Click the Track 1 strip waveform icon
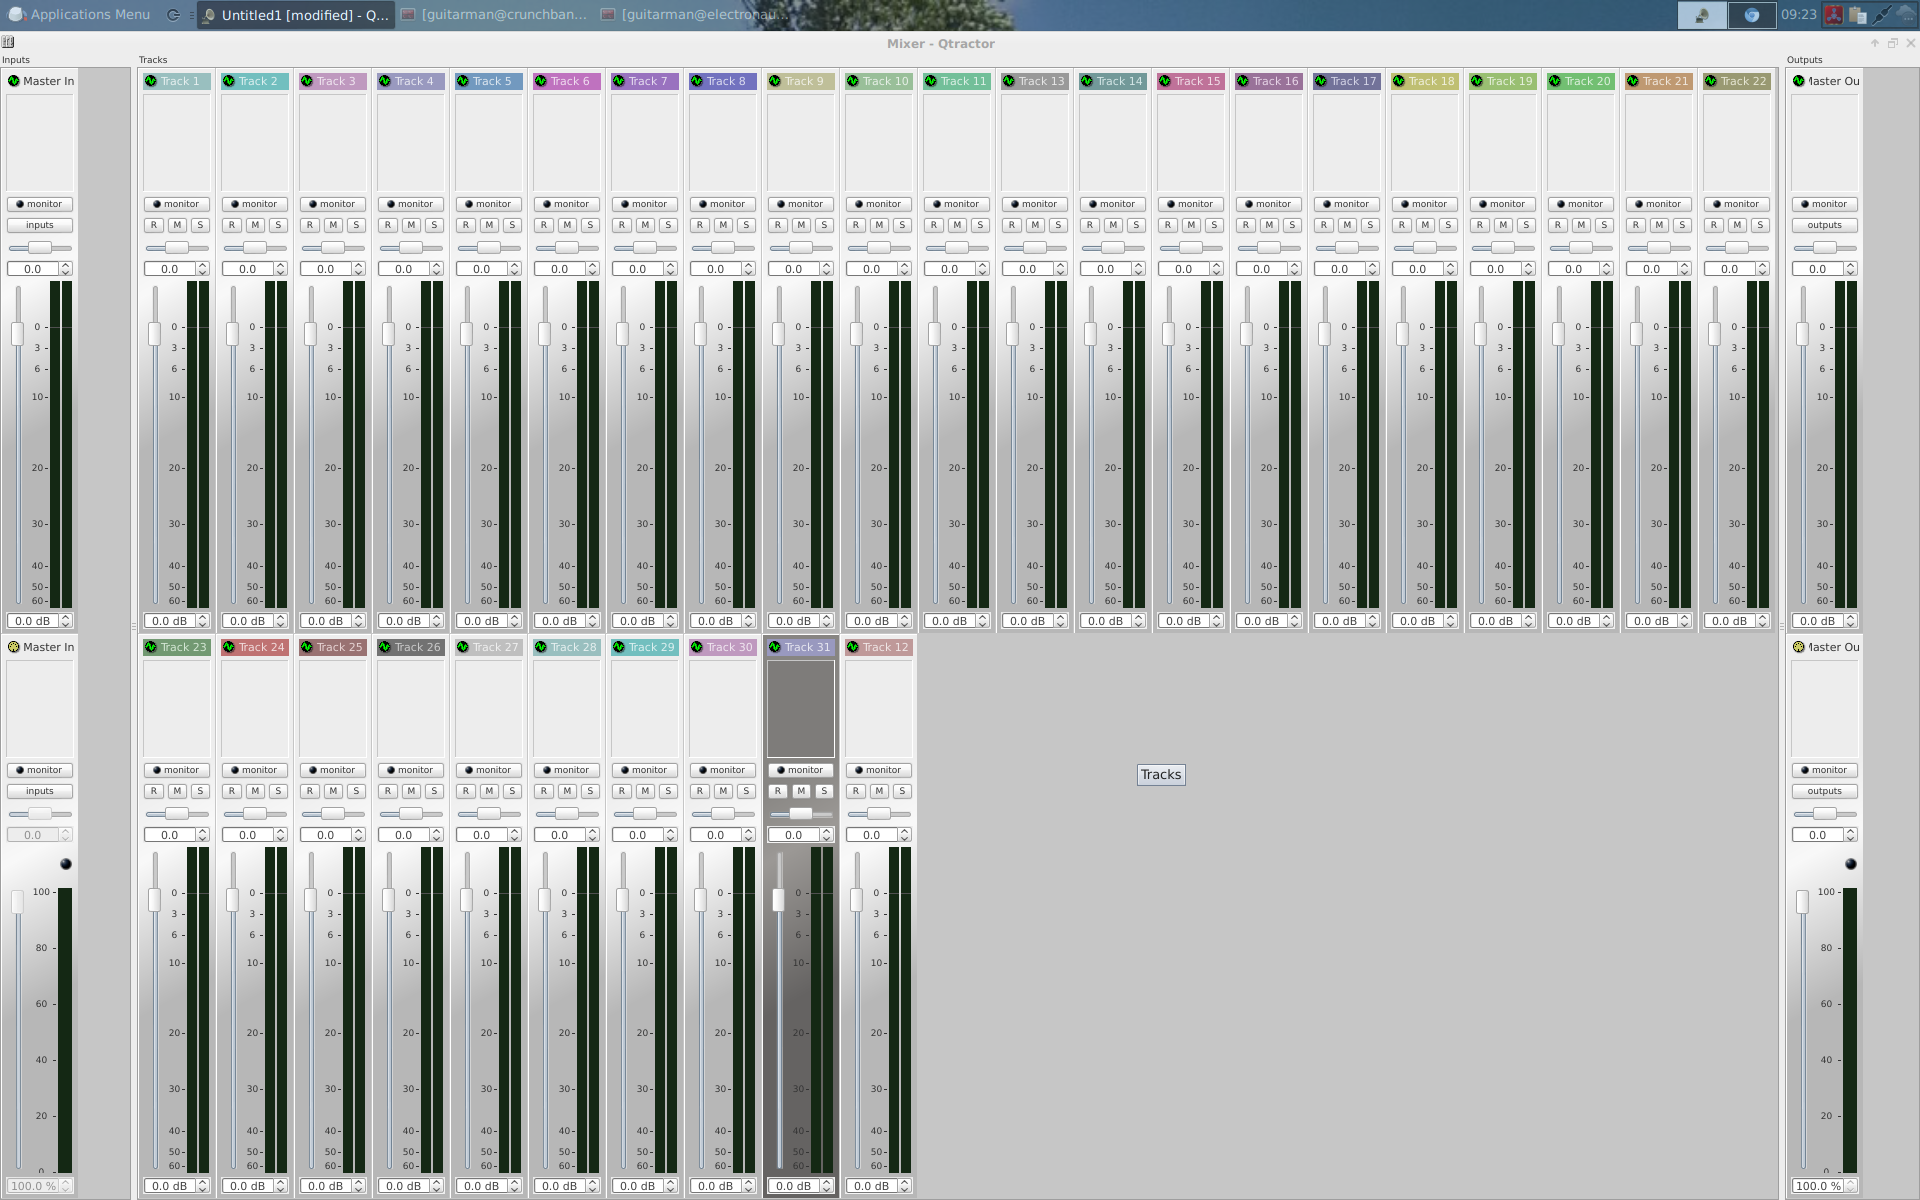This screenshot has width=1920, height=1200. point(151,81)
